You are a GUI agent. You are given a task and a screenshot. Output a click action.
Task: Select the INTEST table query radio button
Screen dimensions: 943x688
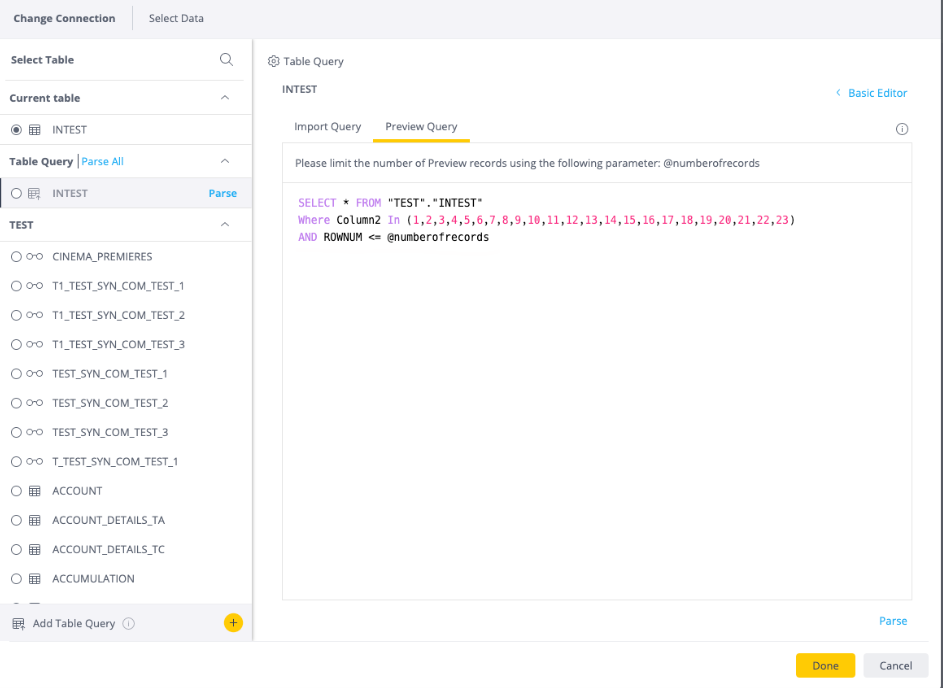[x=16, y=194]
